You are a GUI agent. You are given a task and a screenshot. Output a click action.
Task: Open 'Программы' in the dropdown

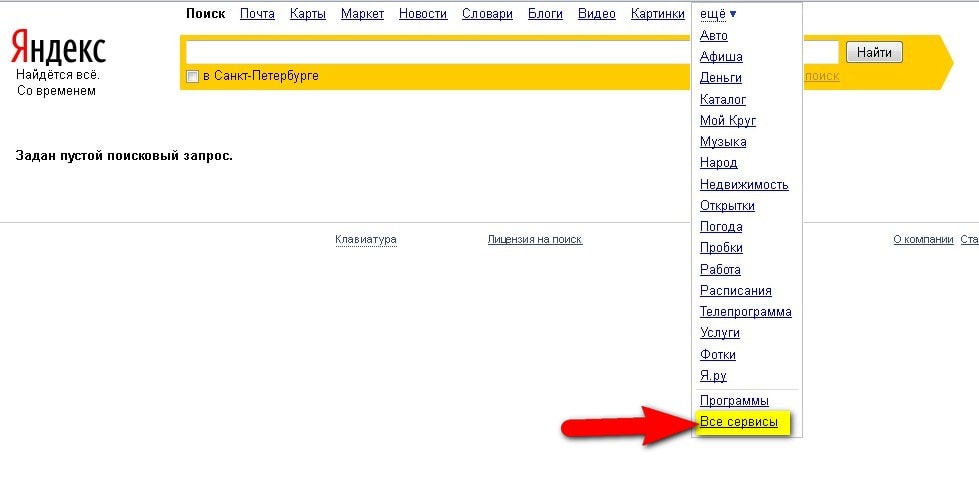point(734,401)
